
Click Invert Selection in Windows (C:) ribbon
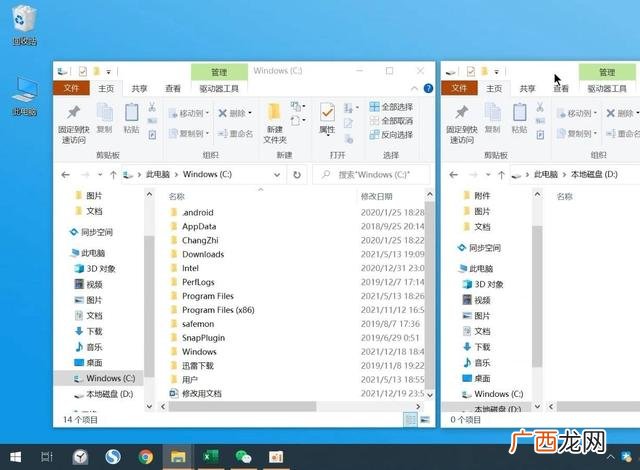pos(391,135)
